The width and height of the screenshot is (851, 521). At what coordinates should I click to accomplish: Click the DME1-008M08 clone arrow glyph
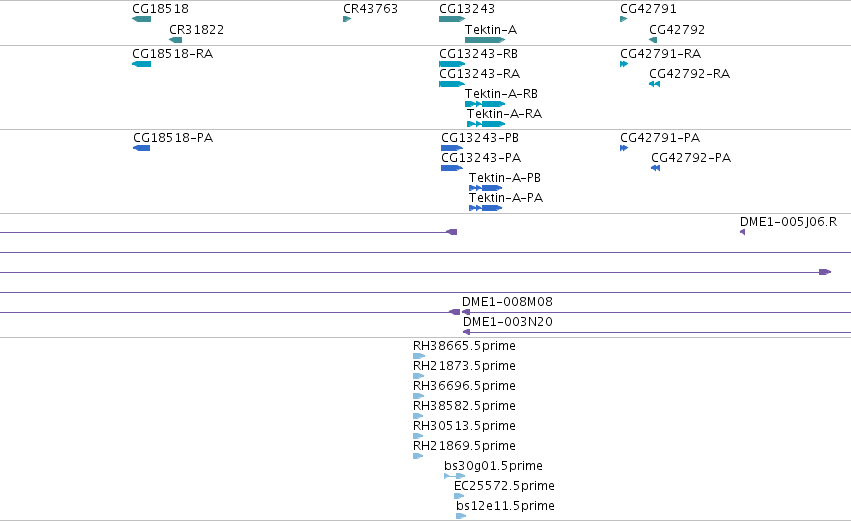click(x=466, y=312)
